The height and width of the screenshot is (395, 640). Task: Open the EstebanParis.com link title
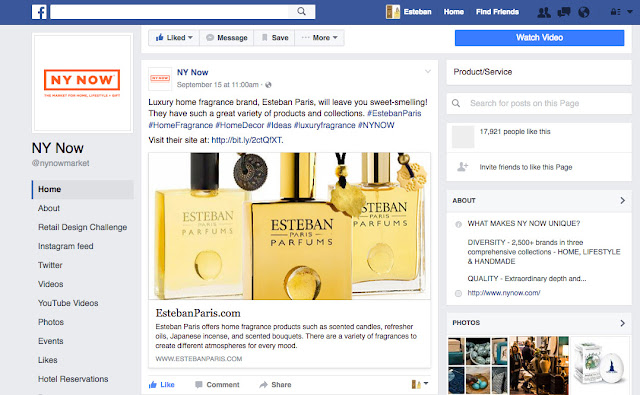(x=198, y=313)
